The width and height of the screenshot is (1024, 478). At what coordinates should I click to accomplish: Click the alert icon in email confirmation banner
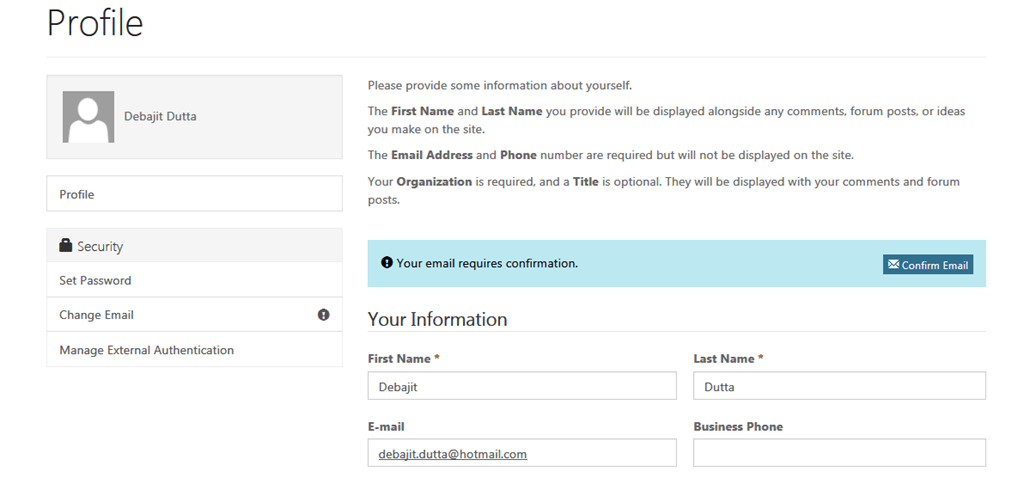point(387,263)
